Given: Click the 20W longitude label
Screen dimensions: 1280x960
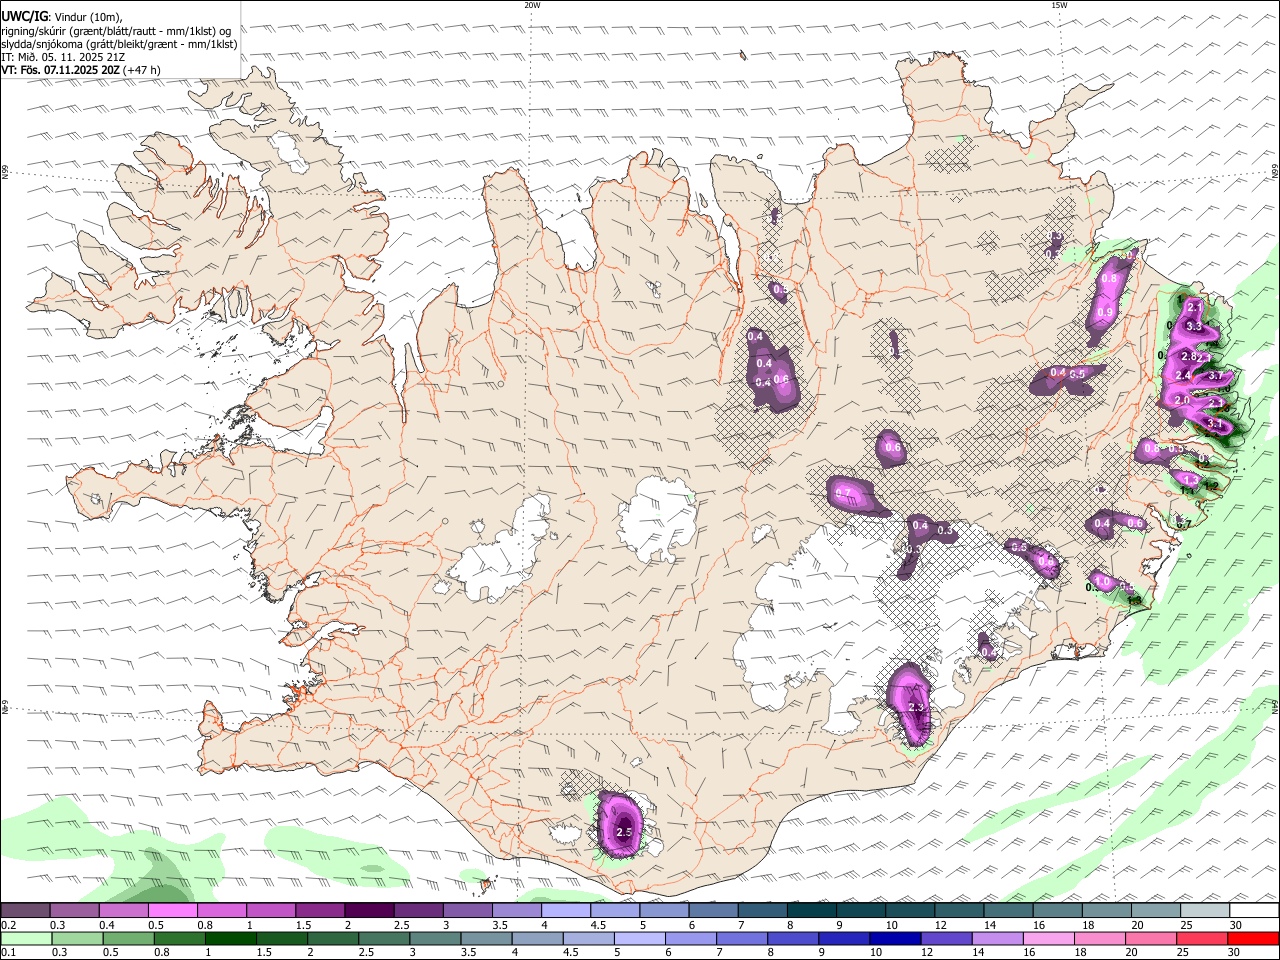Looking at the screenshot, I should click(532, 5).
